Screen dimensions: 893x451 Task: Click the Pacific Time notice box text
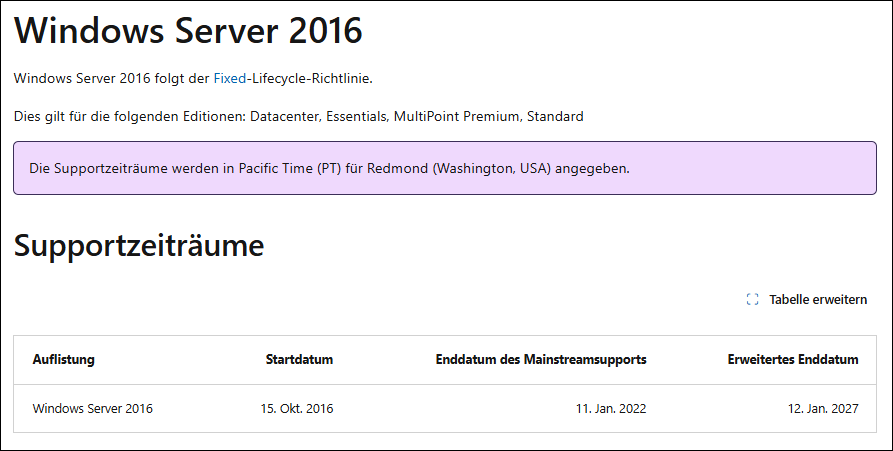(329, 169)
